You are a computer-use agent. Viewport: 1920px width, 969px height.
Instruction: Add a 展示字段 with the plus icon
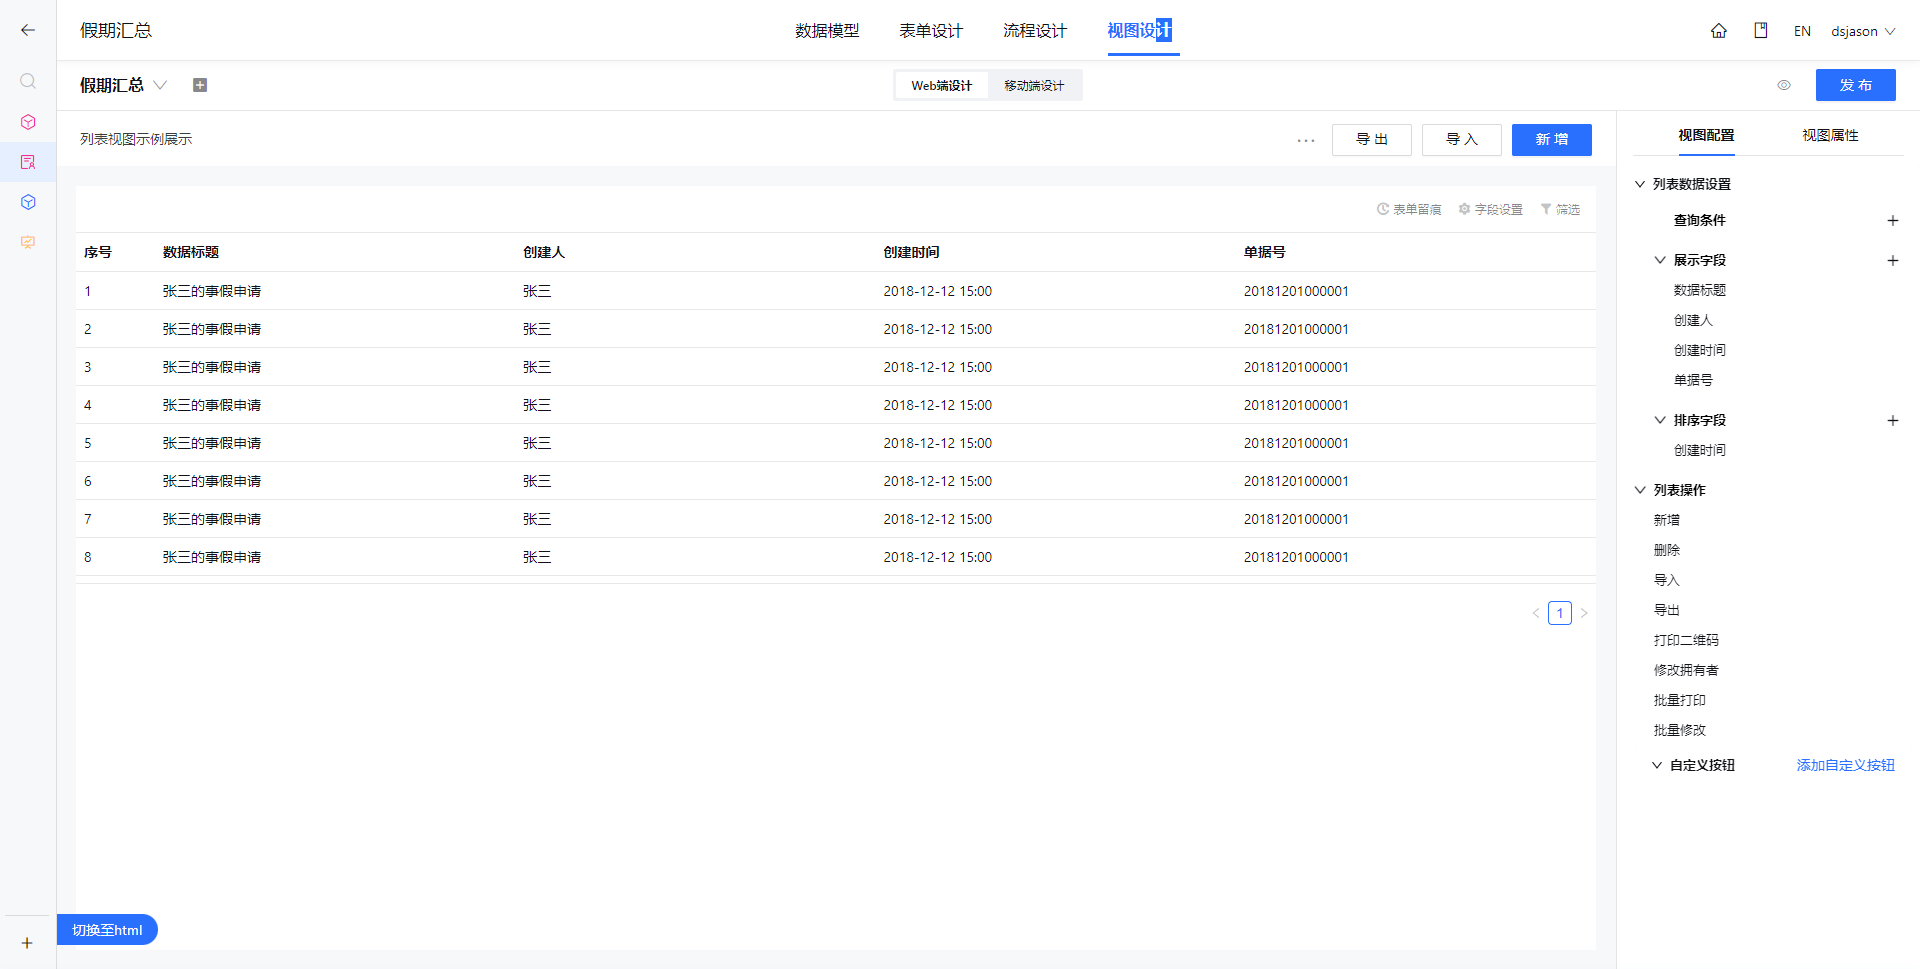1893,260
